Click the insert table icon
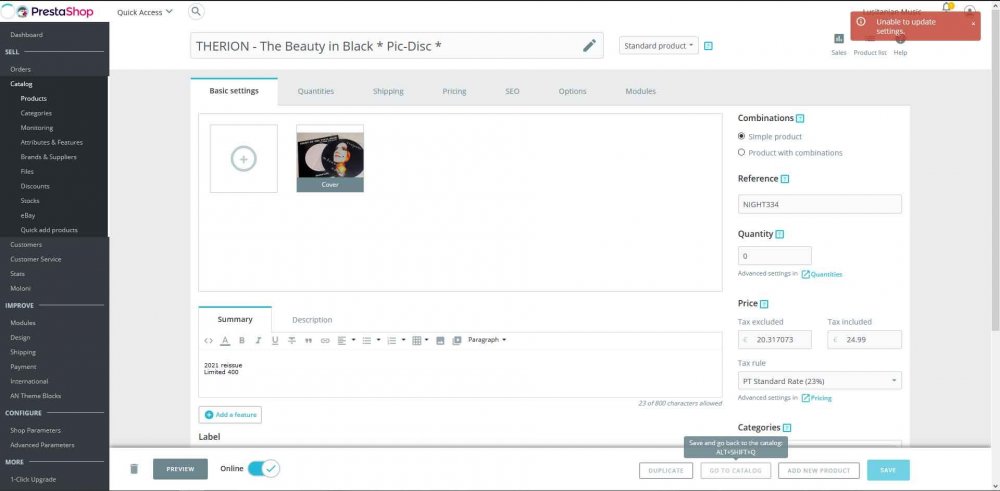This screenshot has height=491, width=1000. [416, 341]
